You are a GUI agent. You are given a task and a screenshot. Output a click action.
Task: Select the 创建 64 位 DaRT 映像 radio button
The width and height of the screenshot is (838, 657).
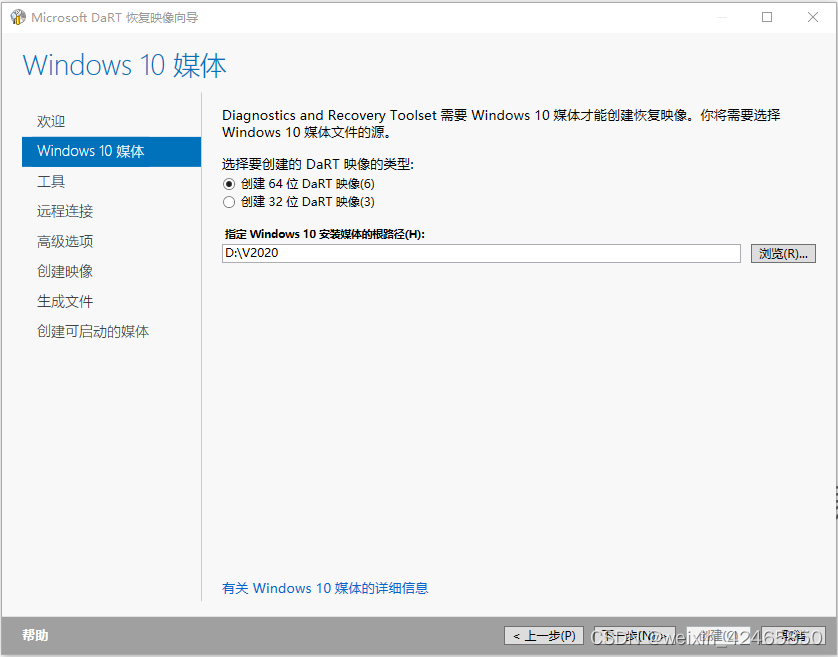pyautogui.click(x=229, y=184)
